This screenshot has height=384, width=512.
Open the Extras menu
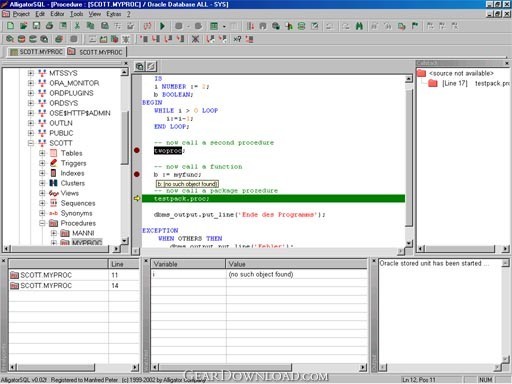(114, 14)
